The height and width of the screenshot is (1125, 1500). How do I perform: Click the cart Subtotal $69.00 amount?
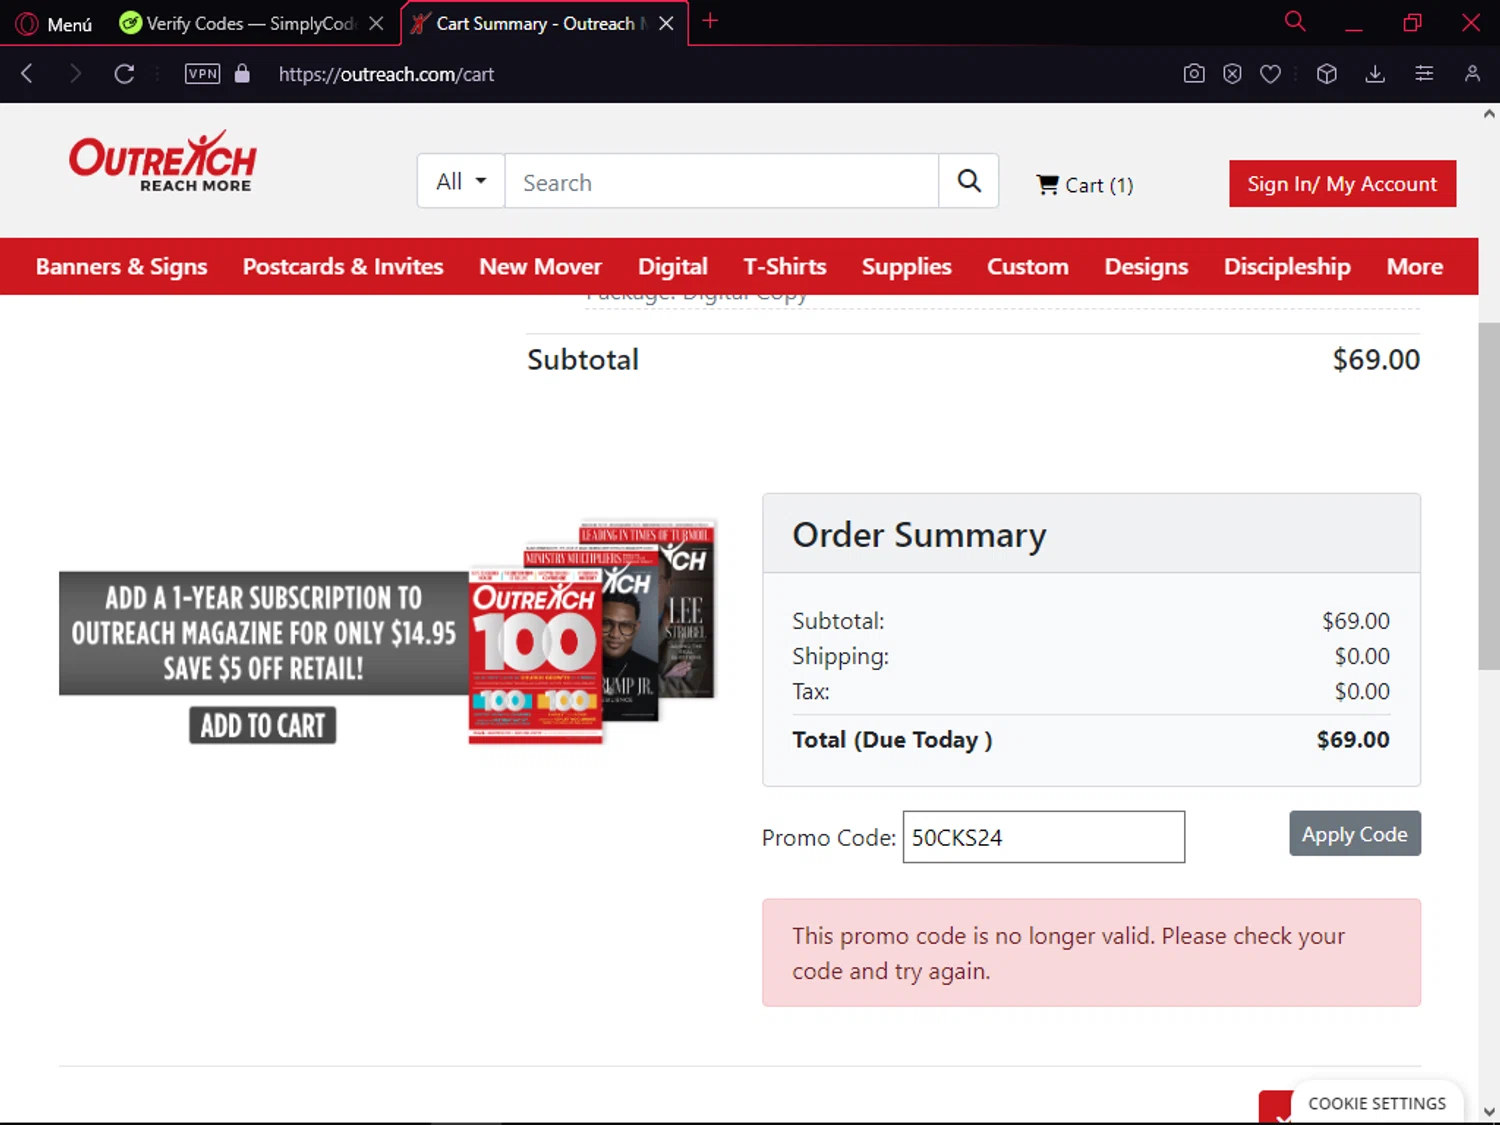tap(1375, 360)
